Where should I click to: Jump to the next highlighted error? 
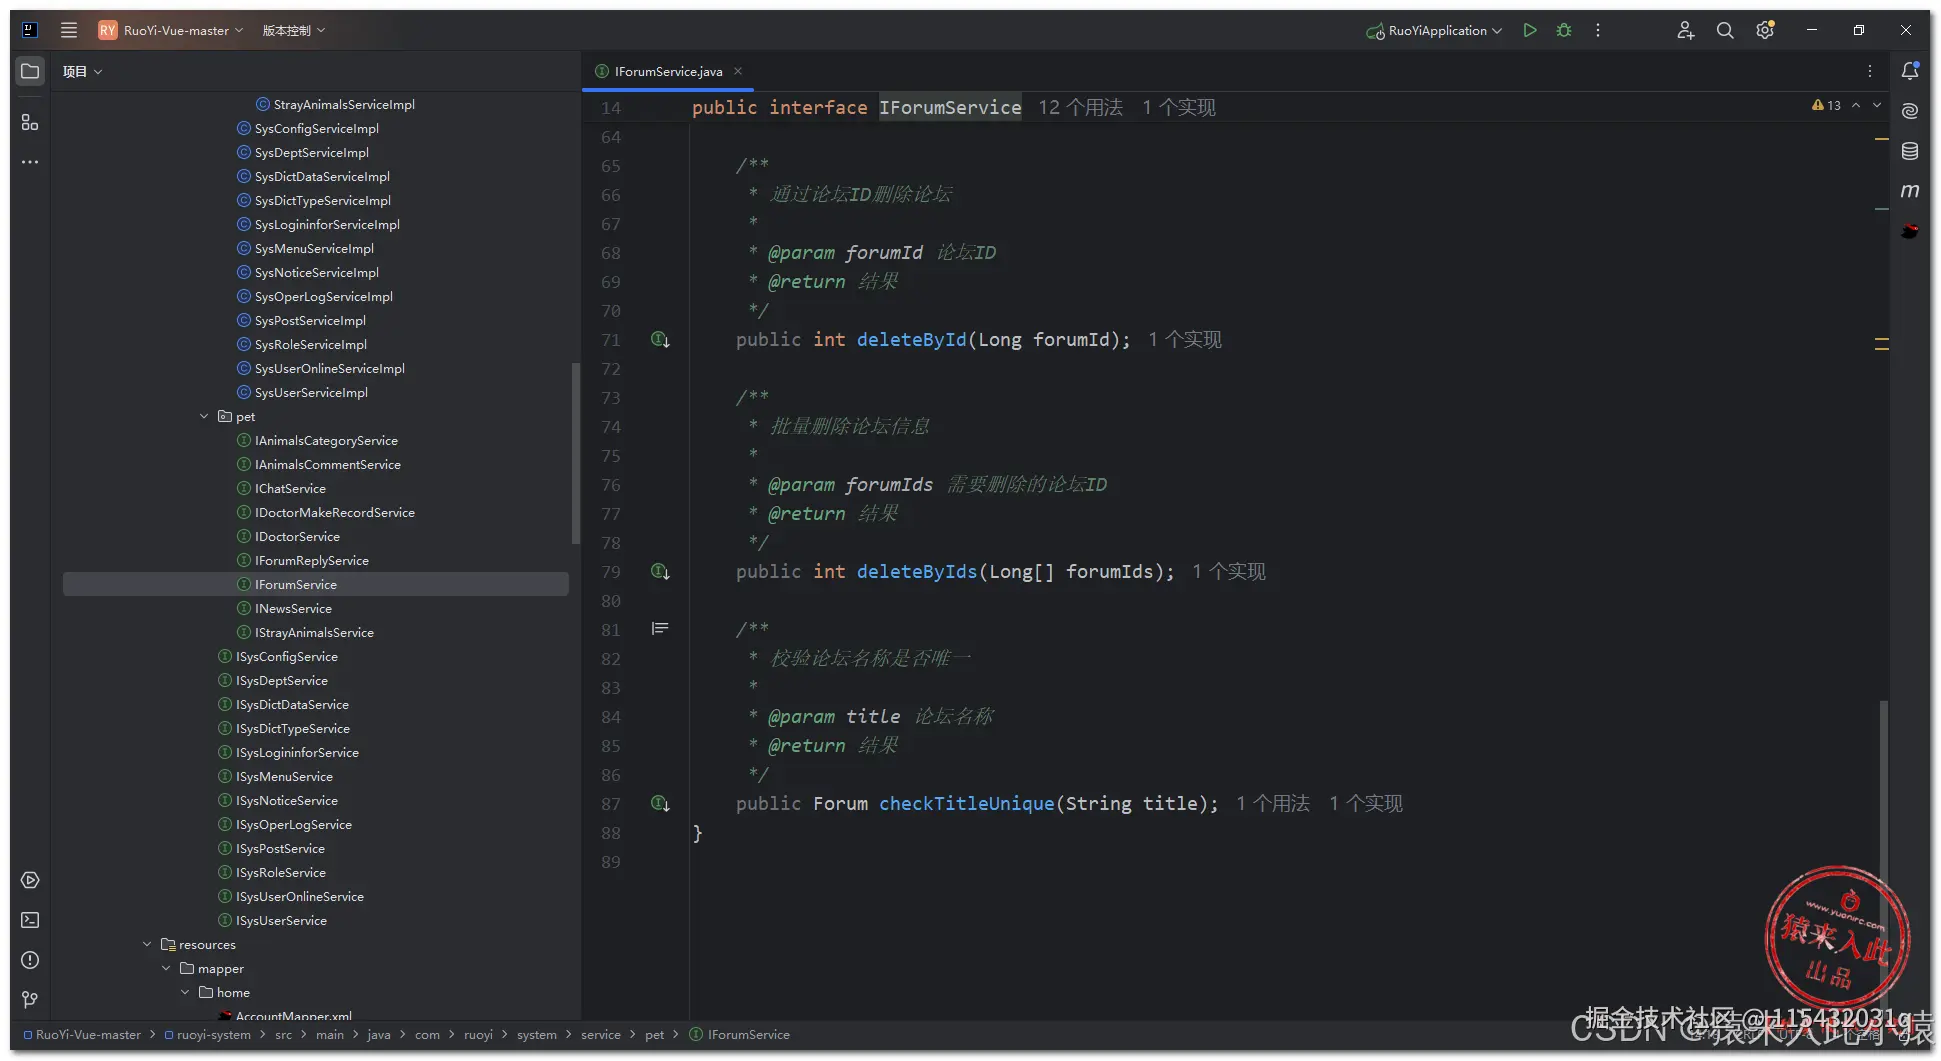tap(1877, 105)
